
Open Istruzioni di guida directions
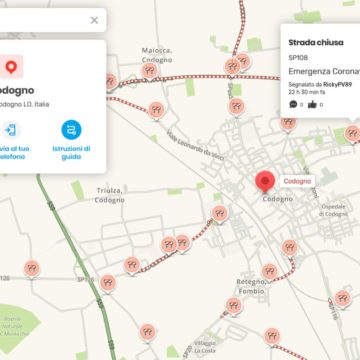point(71,140)
